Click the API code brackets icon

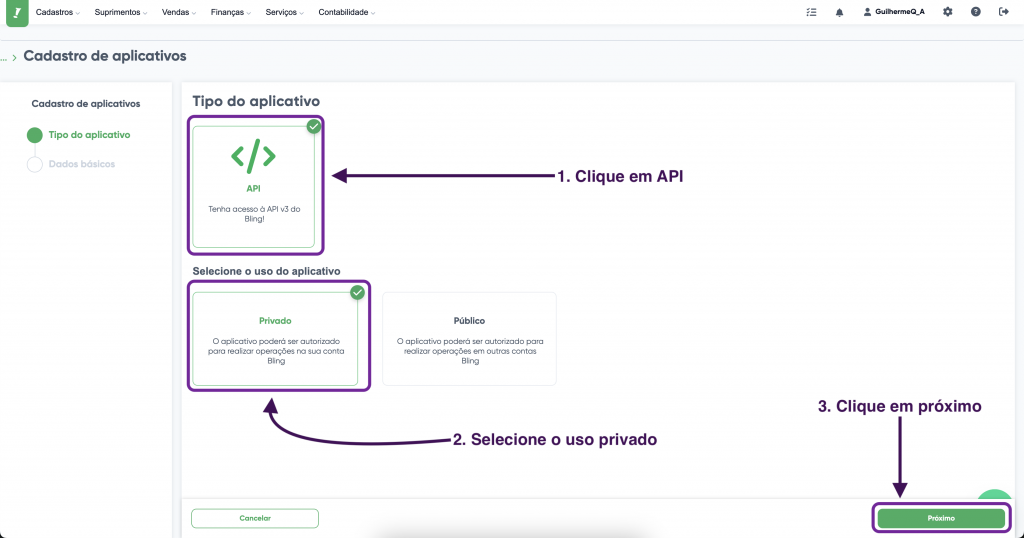(x=253, y=155)
